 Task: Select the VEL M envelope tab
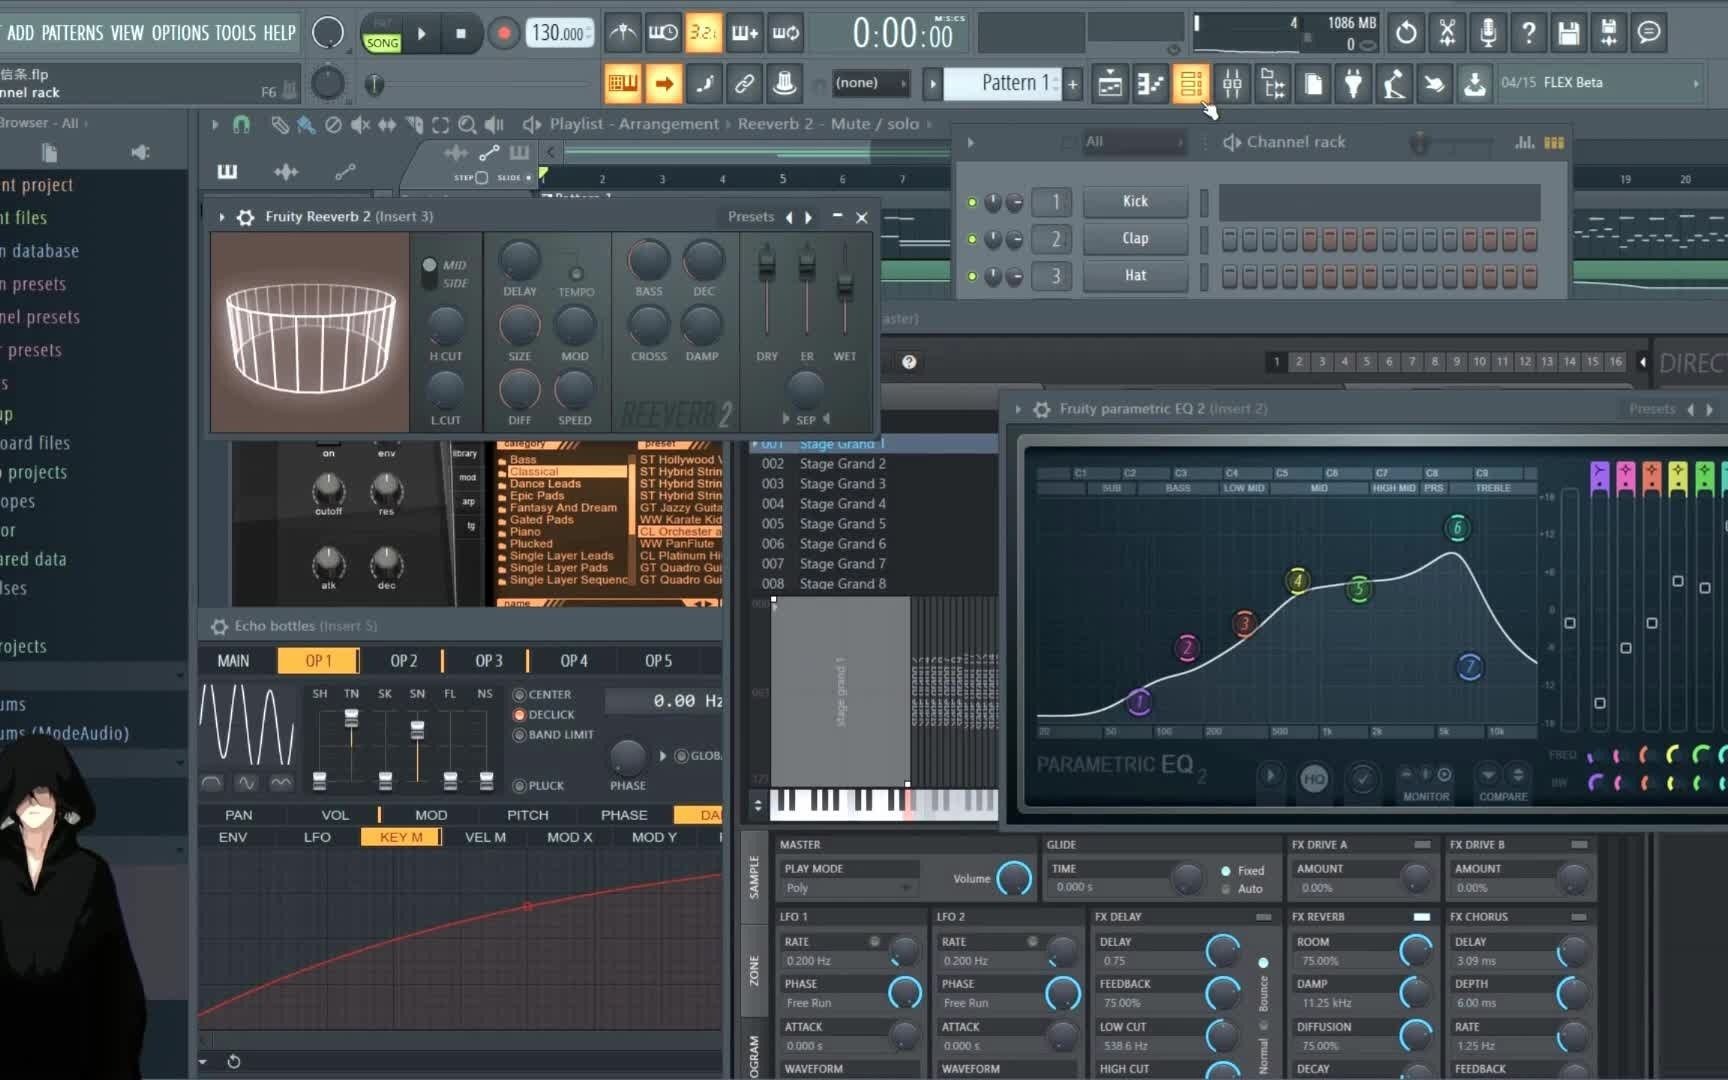[x=485, y=837]
